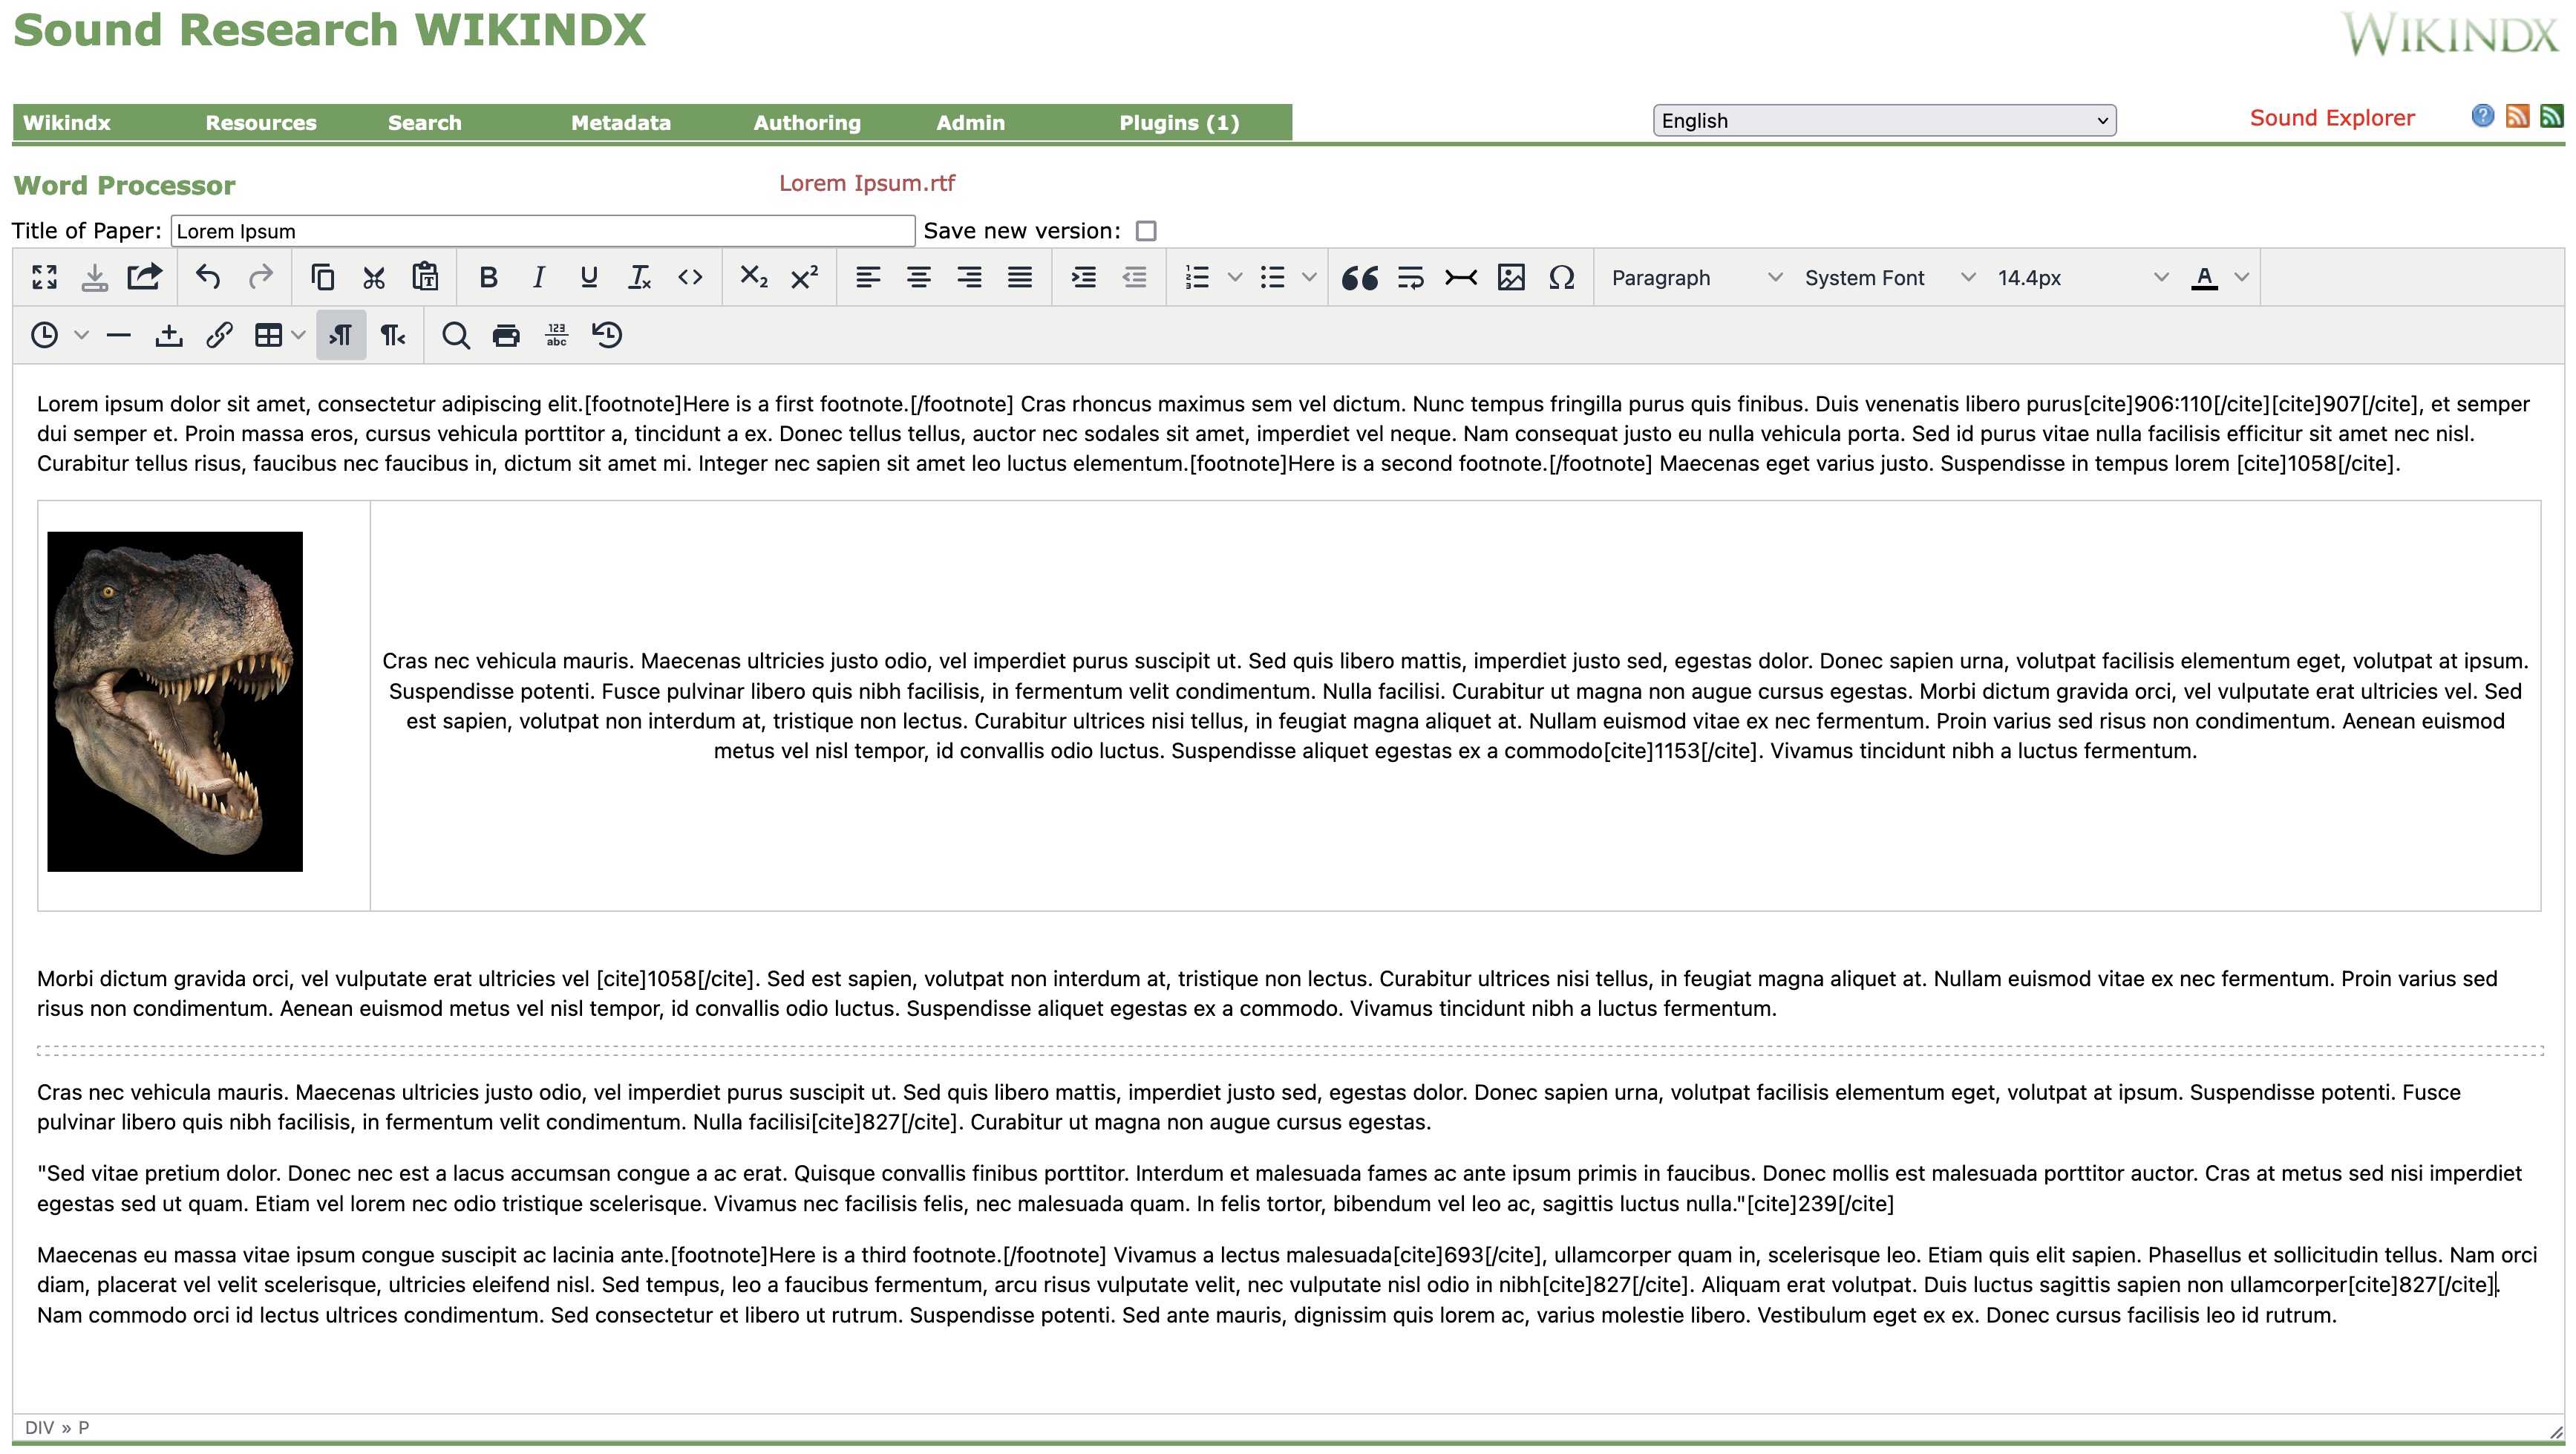The width and height of the screenshot is (2576, 1454).
Task: Toggle left-to-right paragraph direction
Action: pyautogui.click(x=340, y=335)
